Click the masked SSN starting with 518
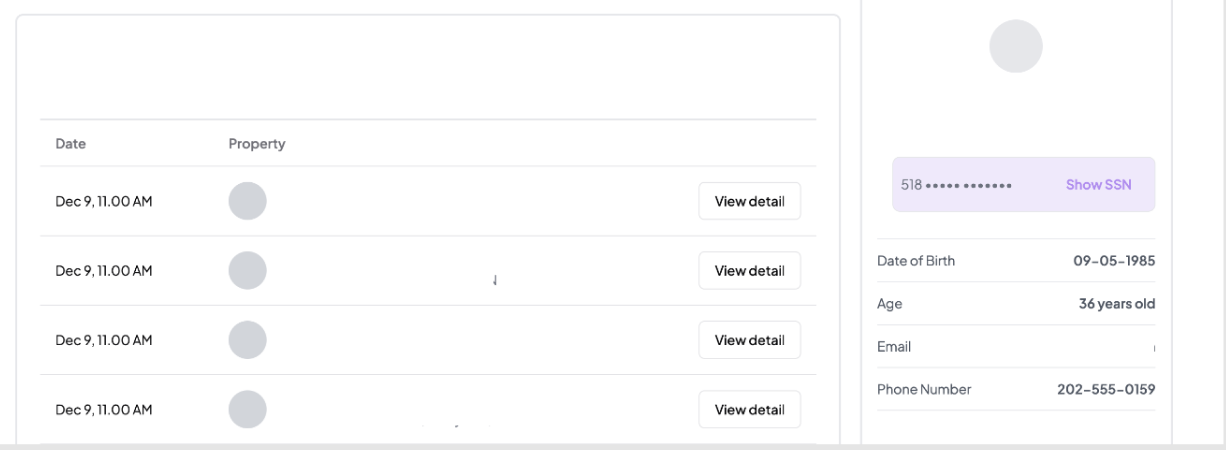1226x450 pixels. point(957,185)
